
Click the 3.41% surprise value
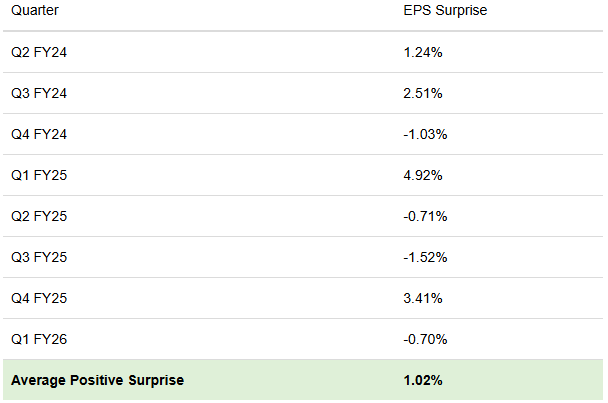422,298
